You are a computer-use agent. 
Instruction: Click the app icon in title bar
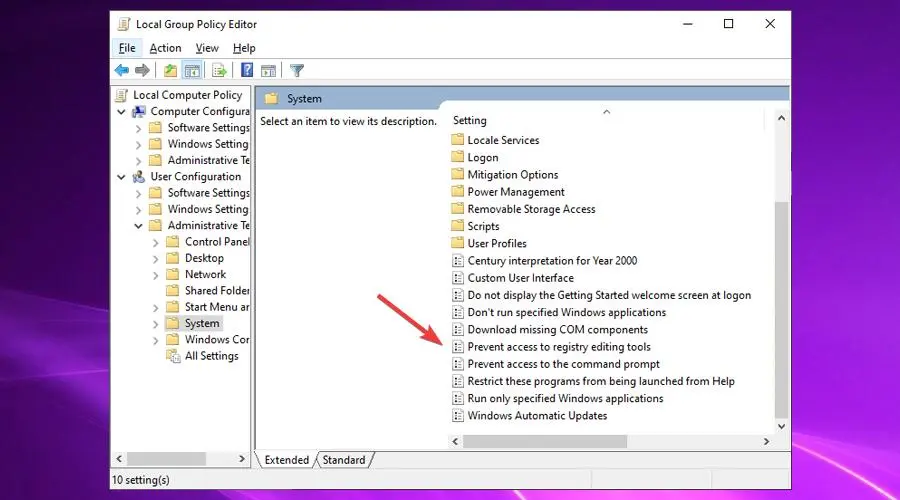tap(123, 24)
